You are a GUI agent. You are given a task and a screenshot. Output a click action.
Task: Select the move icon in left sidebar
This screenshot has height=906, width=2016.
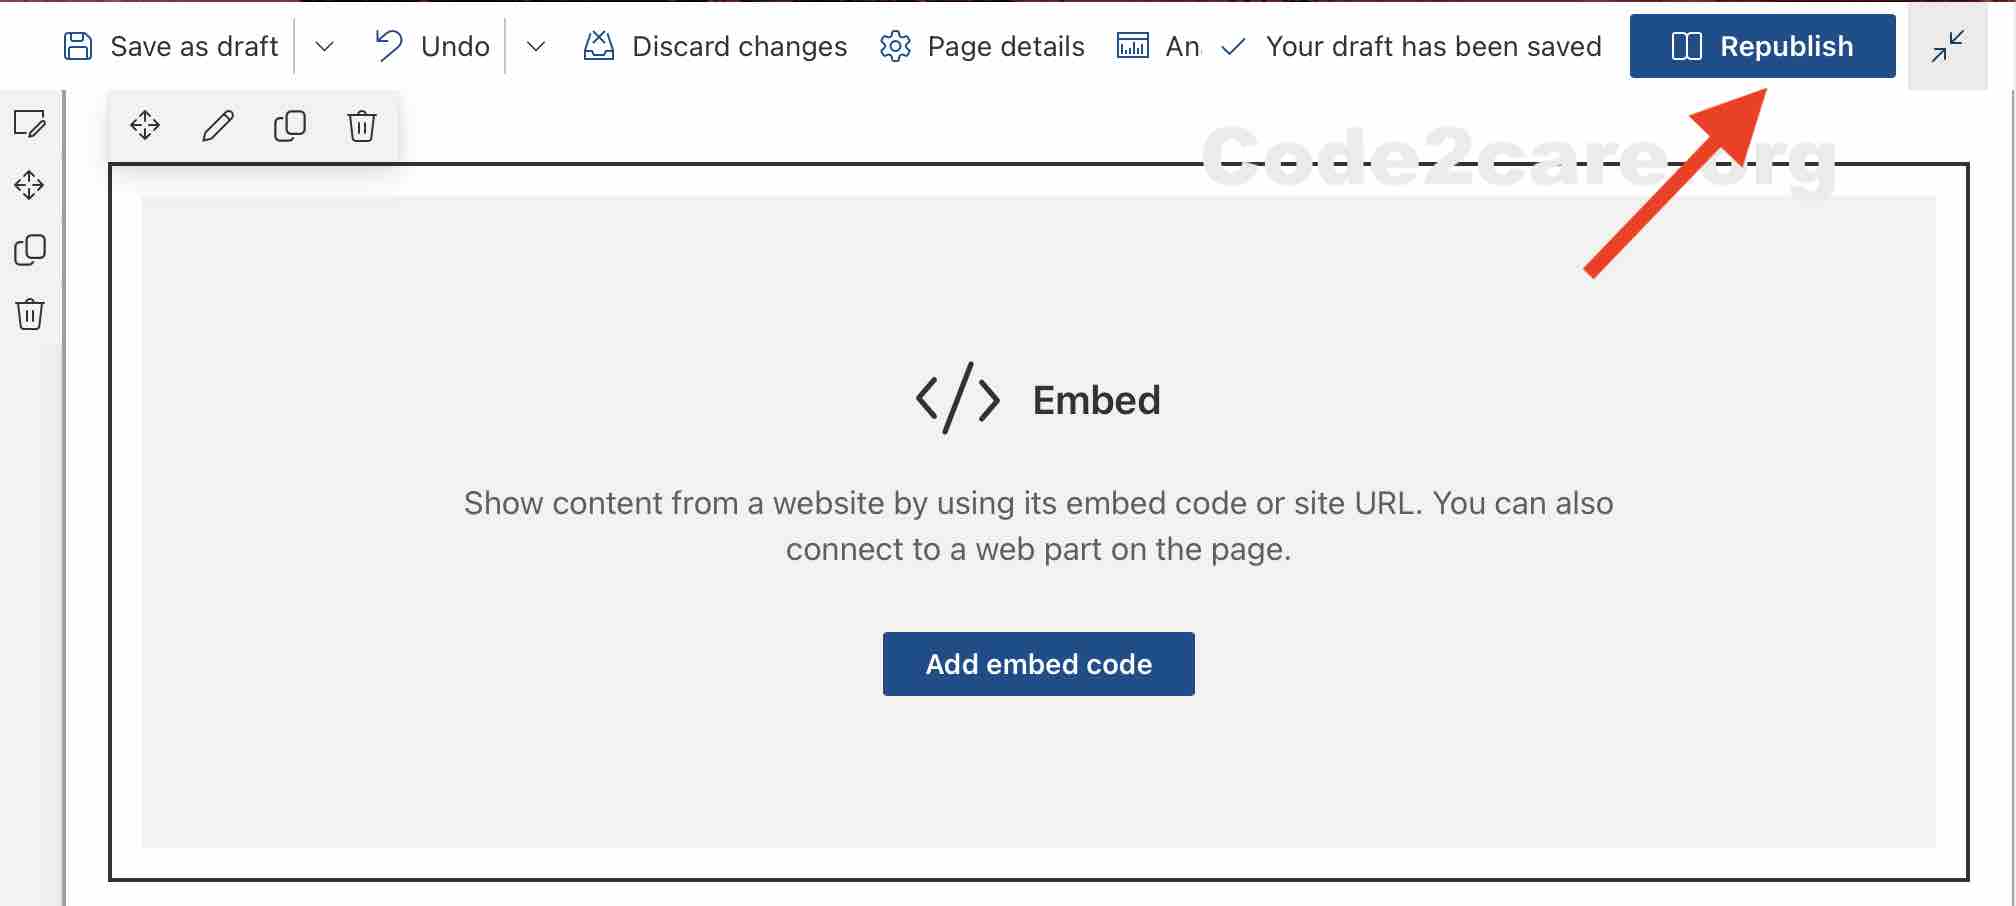click(30, 186)
